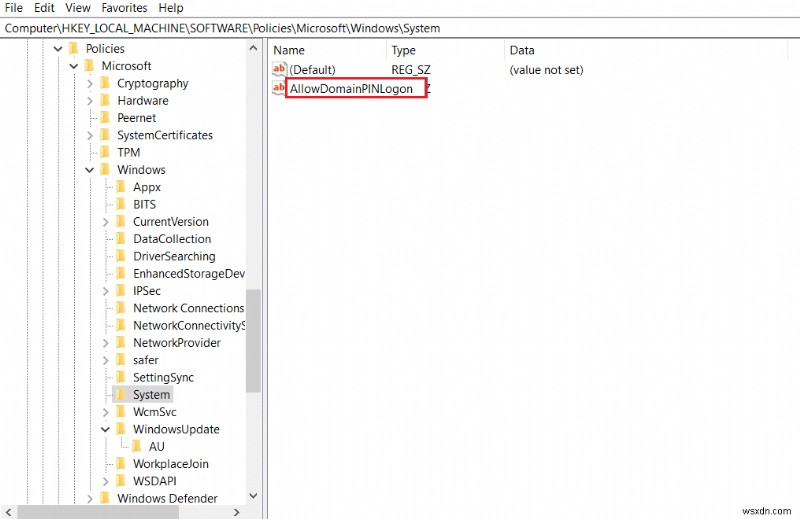The width and height of the screenshot is (800, 519).
Task: Click the DataCollection folder icon
Action: point(121,239)
